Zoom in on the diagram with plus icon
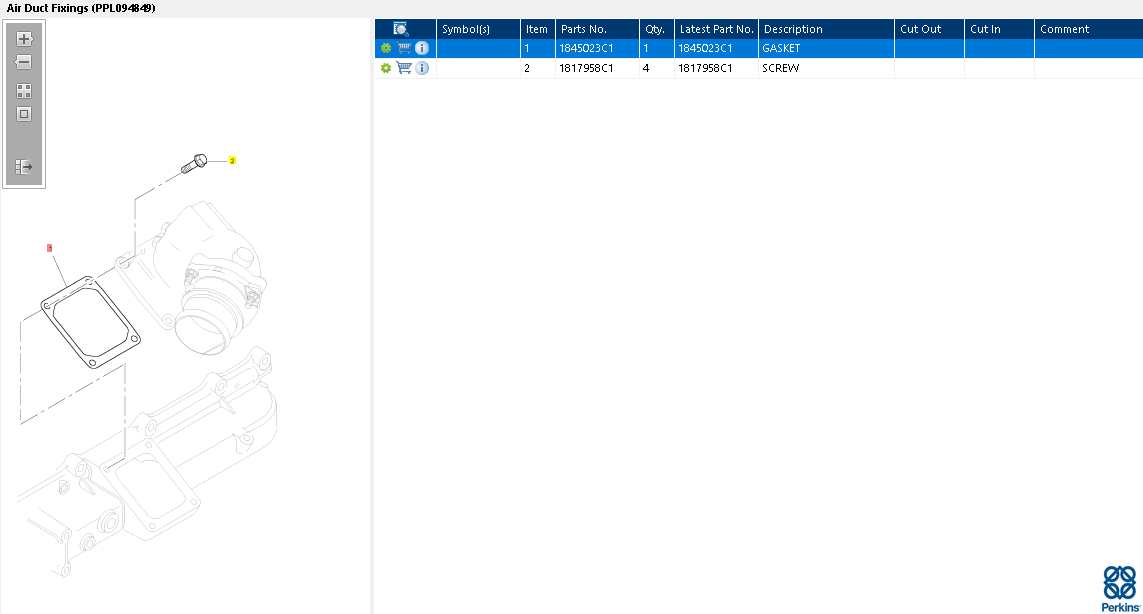The height and width of the screenshot is (614, 1143). tap(24, 39)
